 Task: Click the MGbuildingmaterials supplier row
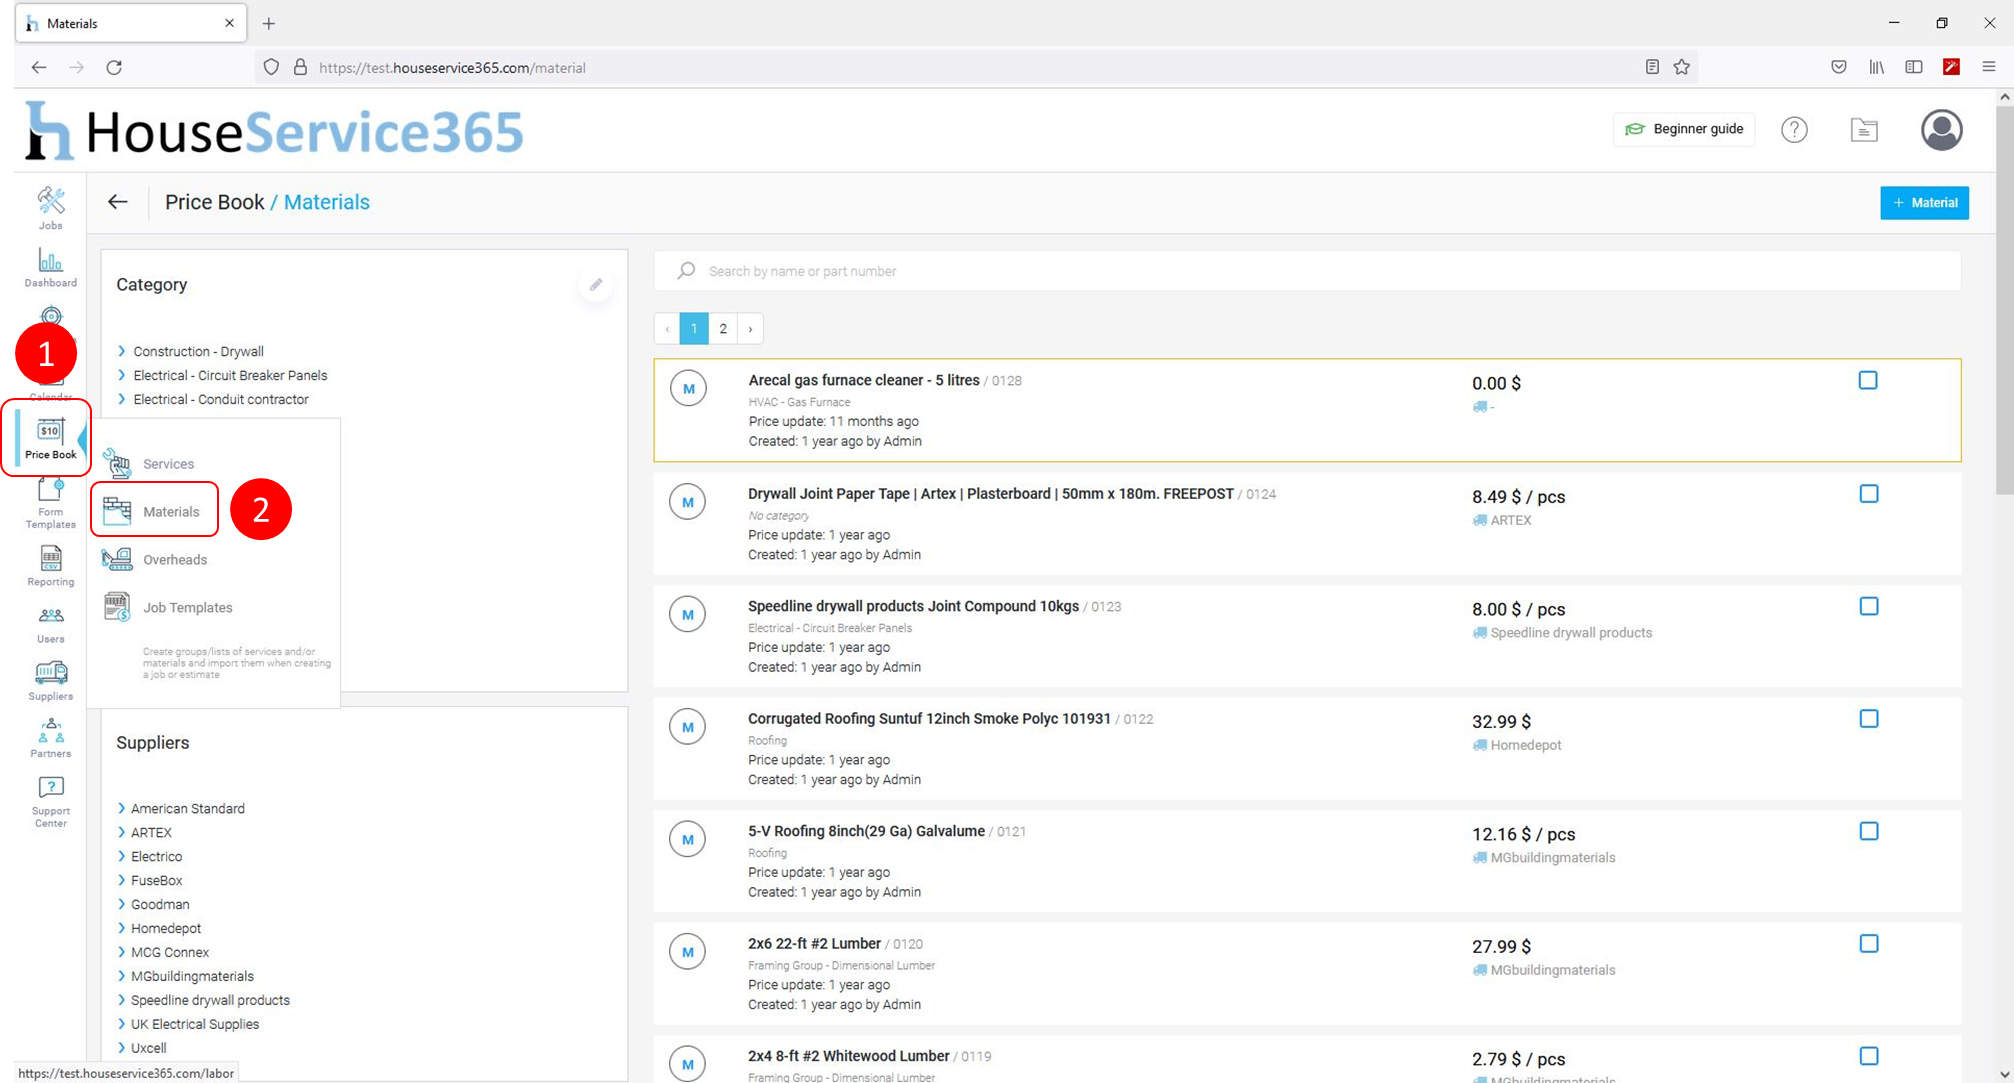coord(192,976)
